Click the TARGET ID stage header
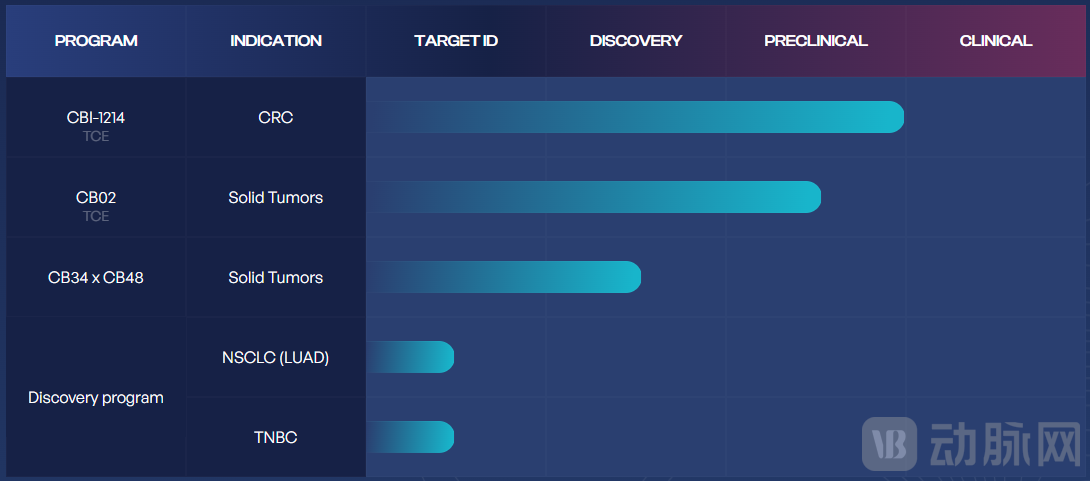1090x481 pixels. 456,41
